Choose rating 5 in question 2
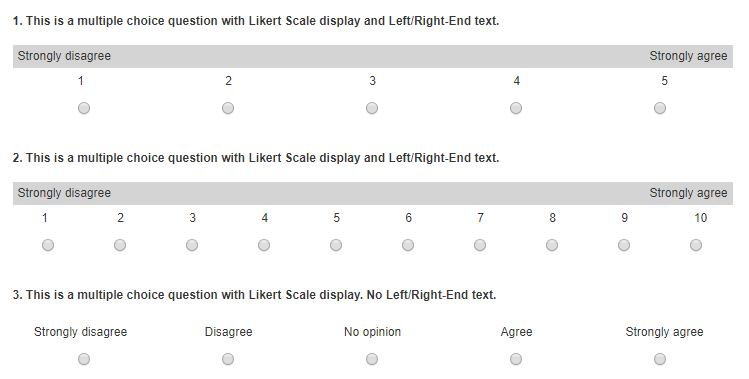The height and width of the screenshot is (379, 749). click(336, 245)
